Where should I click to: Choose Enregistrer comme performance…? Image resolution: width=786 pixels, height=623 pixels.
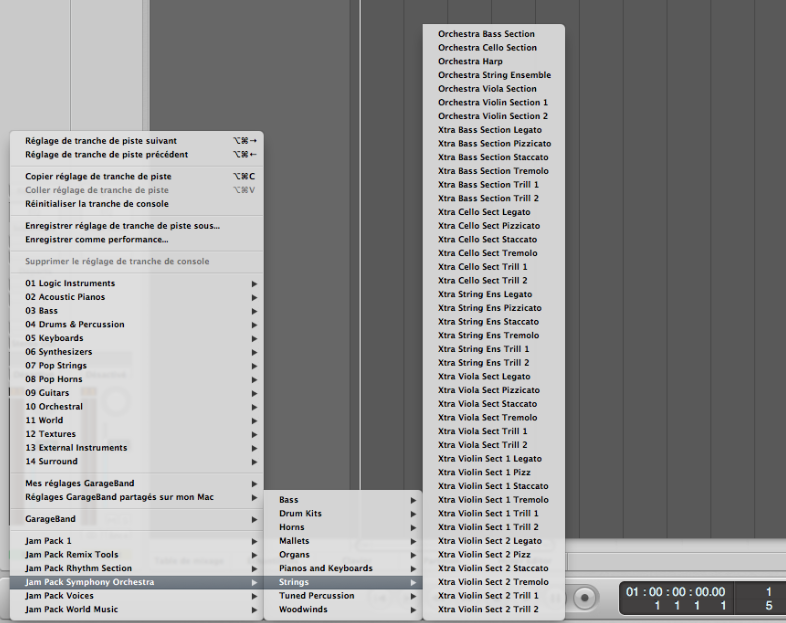(136, 240)
